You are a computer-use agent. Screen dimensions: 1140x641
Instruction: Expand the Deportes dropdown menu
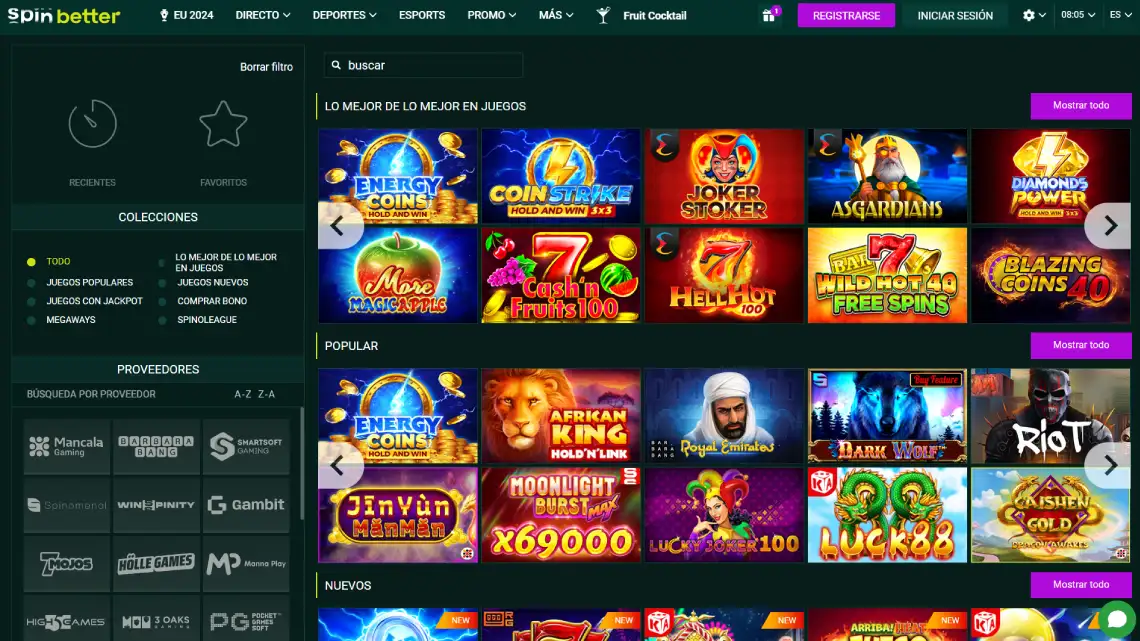pyautogui.click(x=344, y=15)
